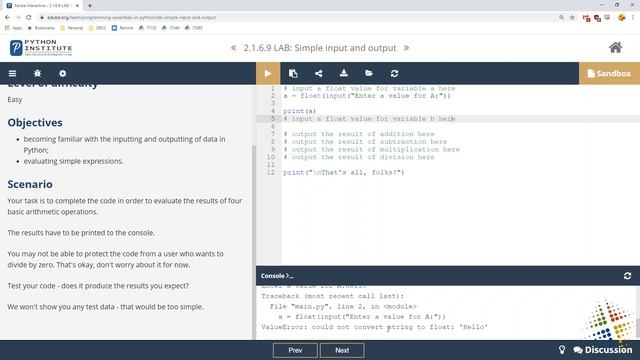Open the Apps bookmark shortcut
Screen dimensions: 640x360
13,28
